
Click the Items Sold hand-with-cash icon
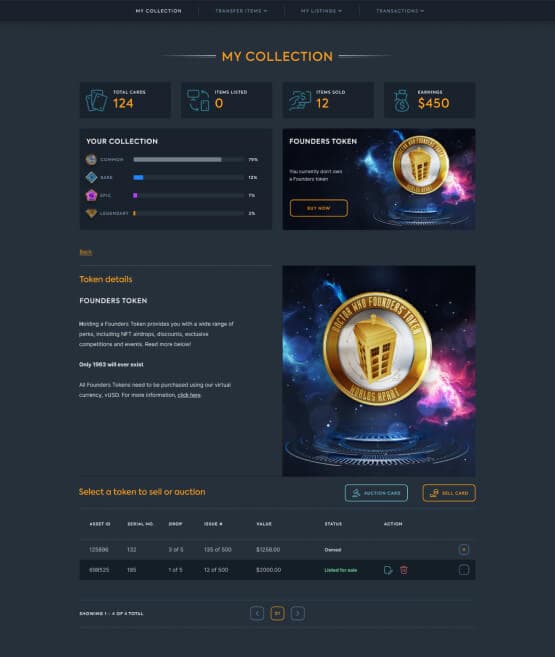(300, 101)
